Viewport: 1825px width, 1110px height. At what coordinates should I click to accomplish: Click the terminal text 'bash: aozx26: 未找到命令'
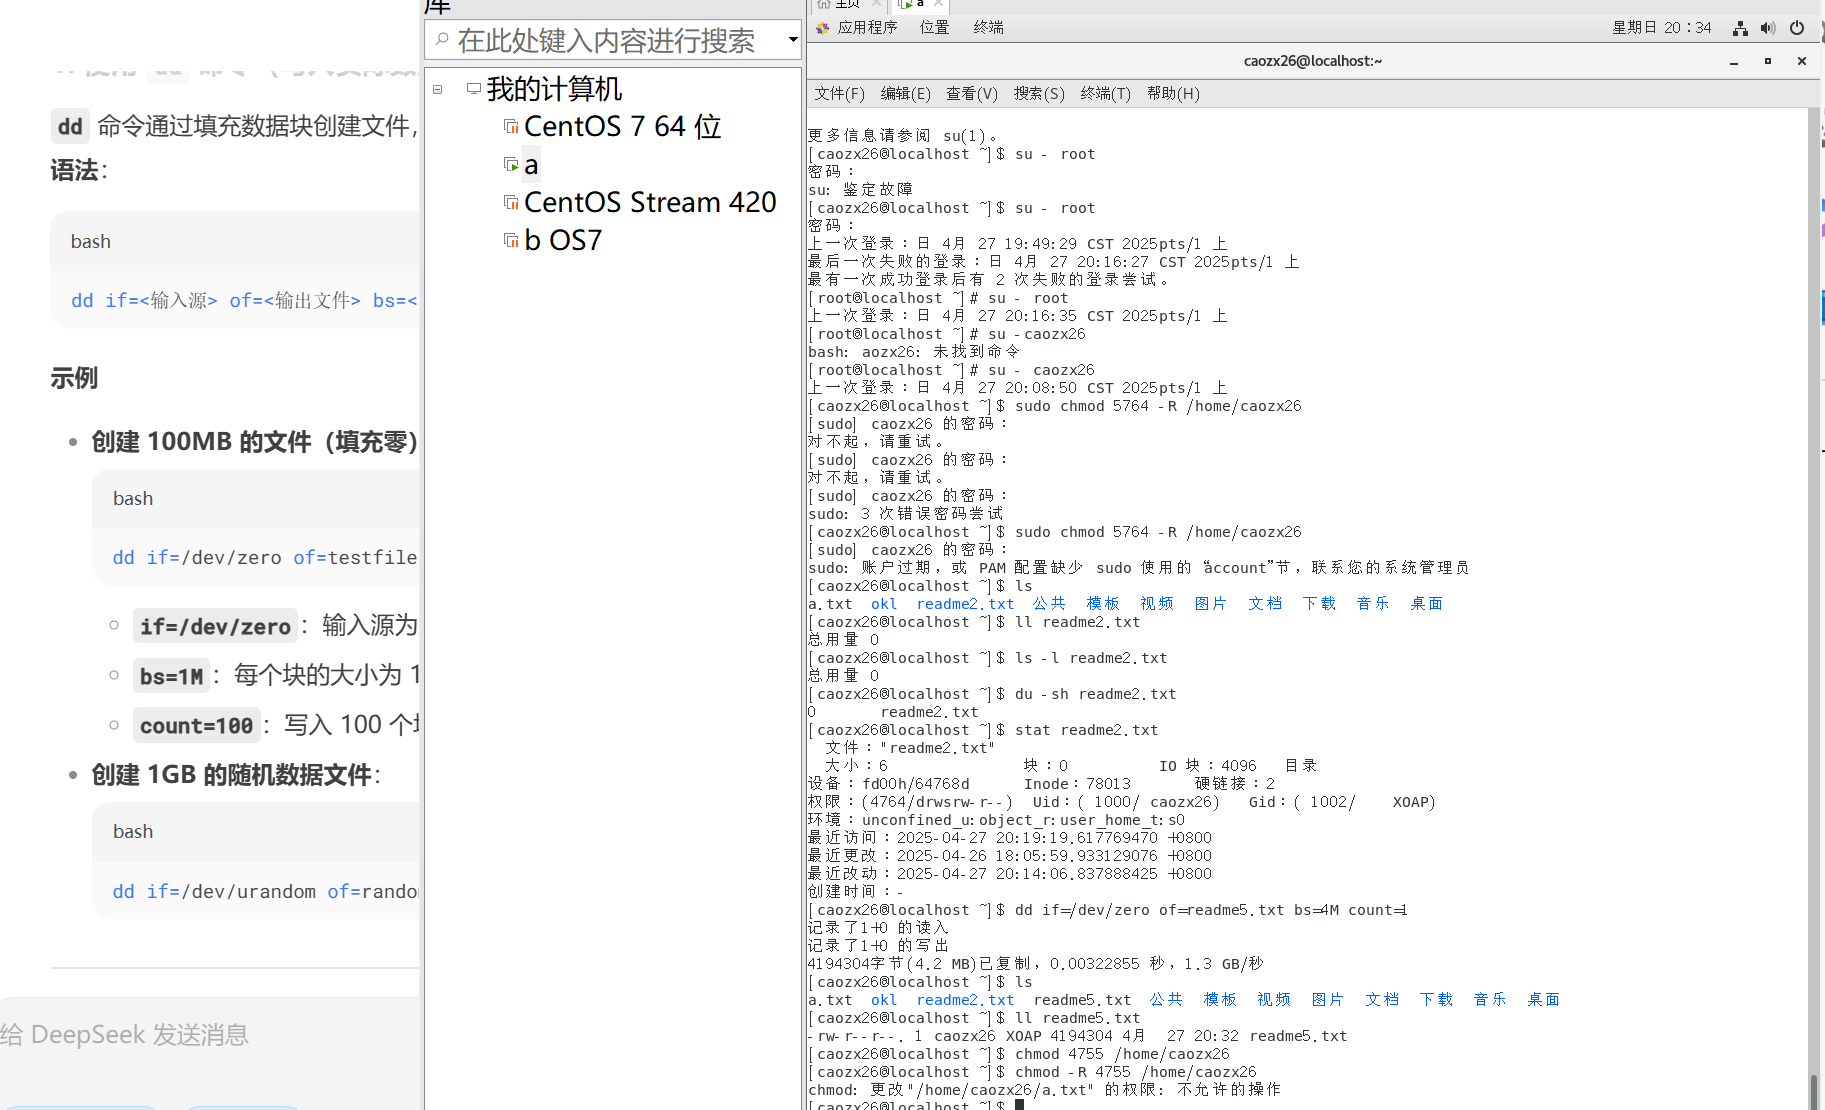tap(914, 351)
